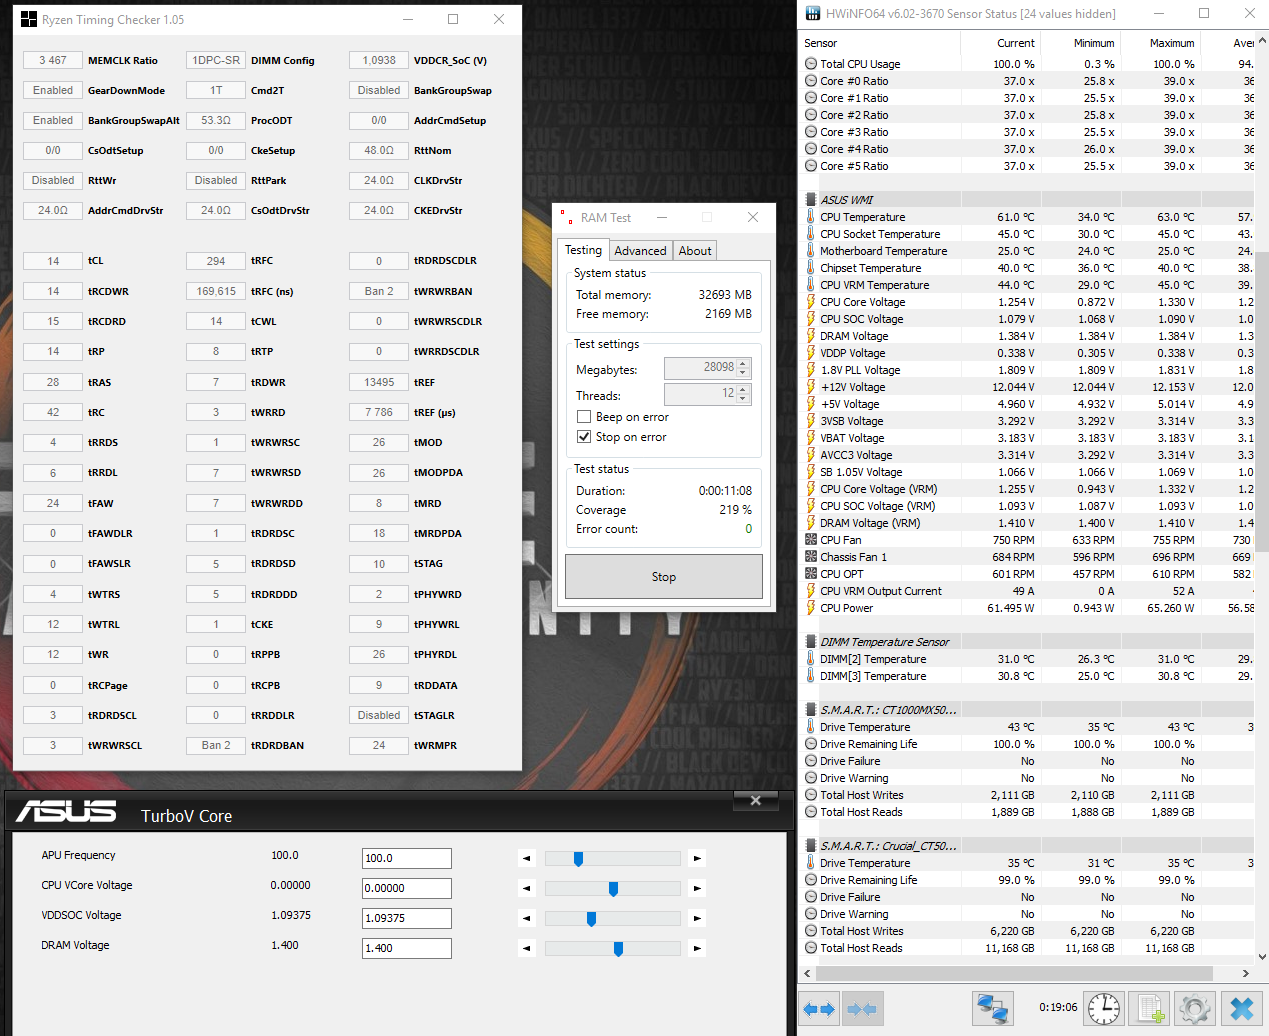
Task: Click the Current column header in HWiNFO
Action: 1000,43
